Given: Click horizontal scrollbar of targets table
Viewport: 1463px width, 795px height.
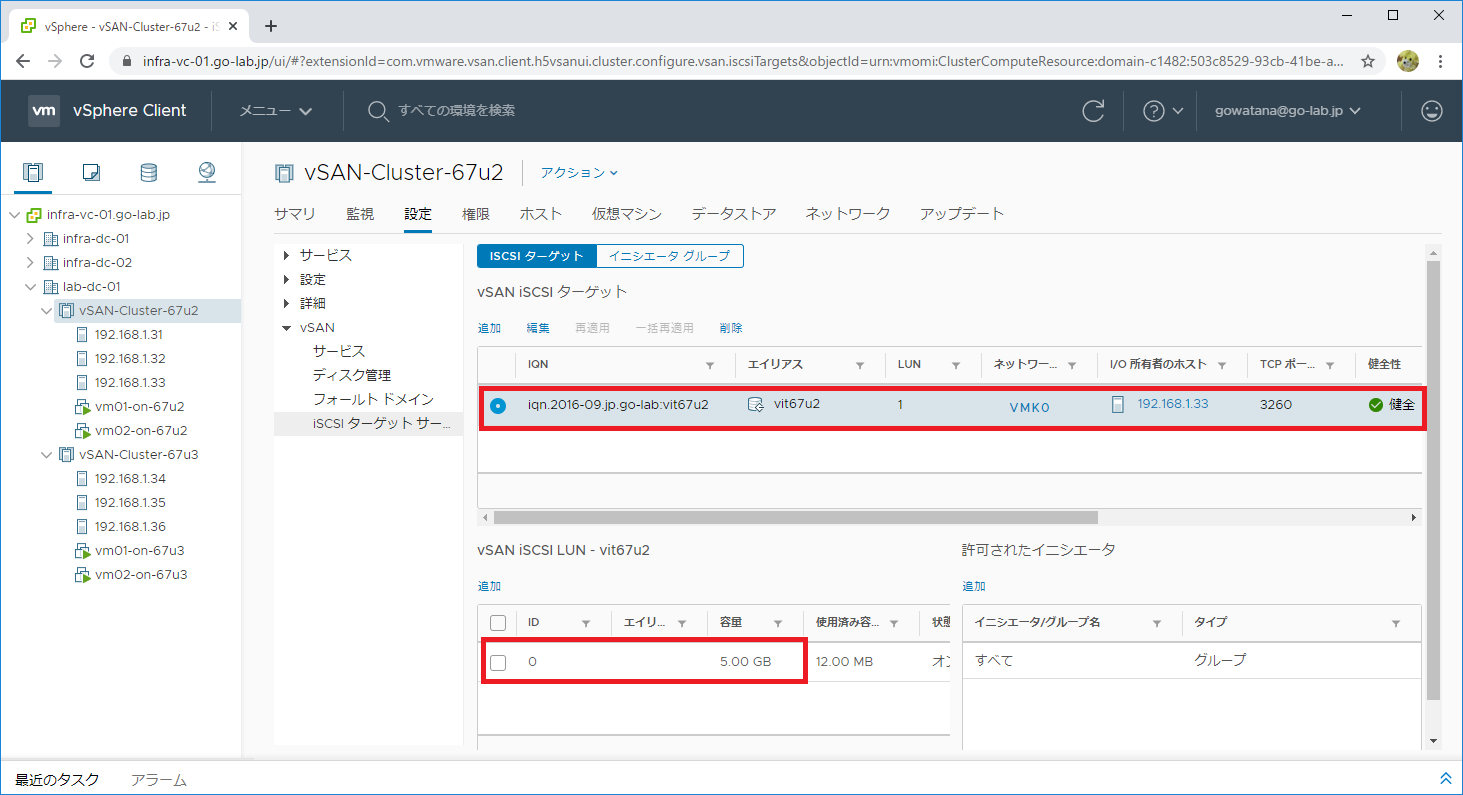Looking at the screenshot, I should [x=795, y=518].
